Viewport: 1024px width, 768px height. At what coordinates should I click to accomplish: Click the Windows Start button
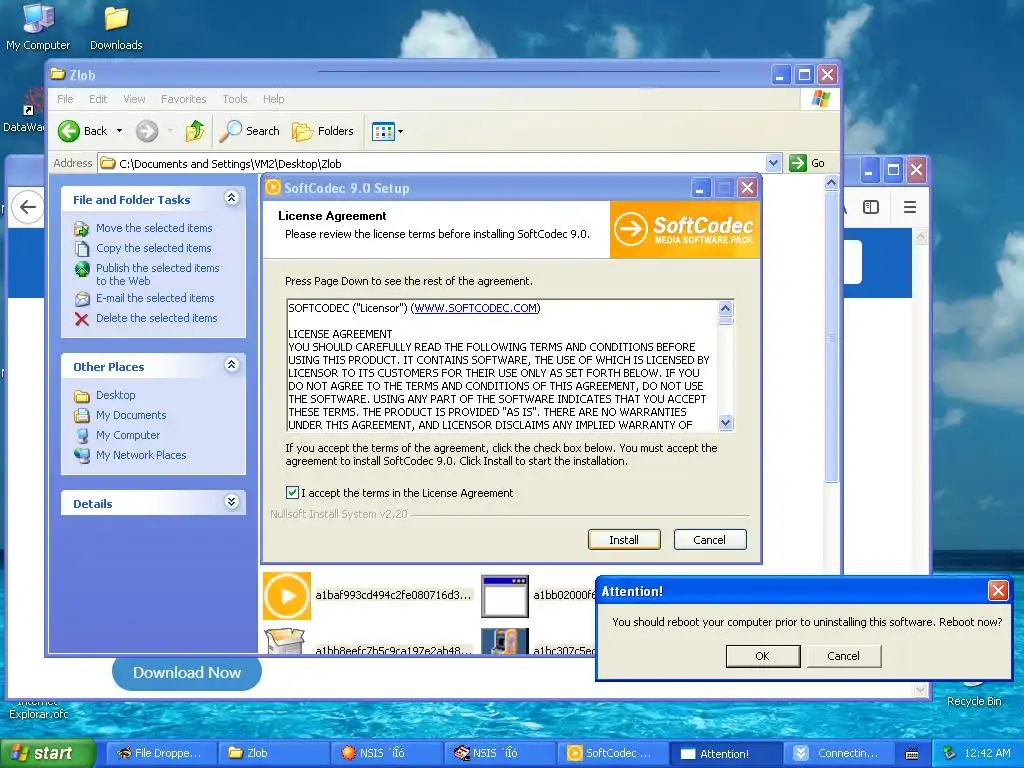tap(48, 754)
